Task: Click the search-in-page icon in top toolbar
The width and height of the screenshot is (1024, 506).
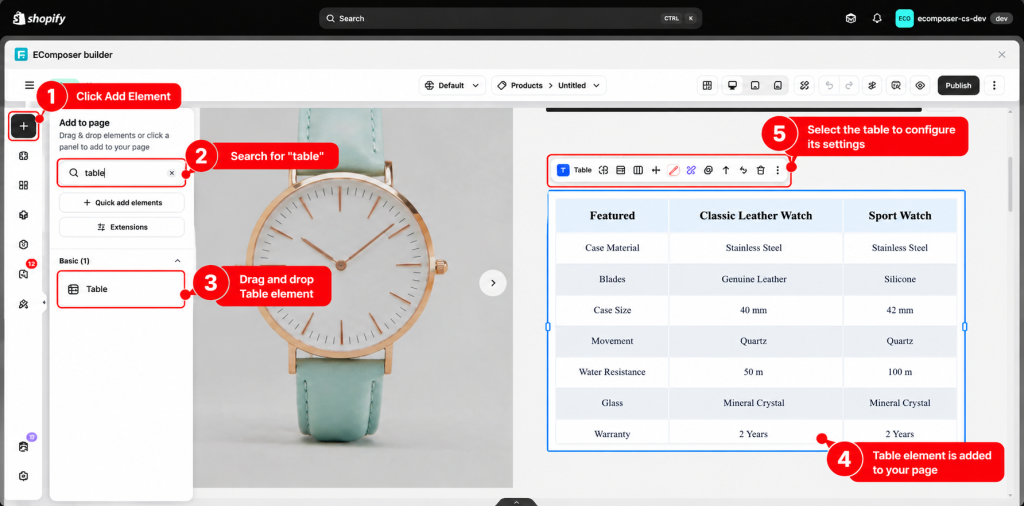Action: [897, 86]
